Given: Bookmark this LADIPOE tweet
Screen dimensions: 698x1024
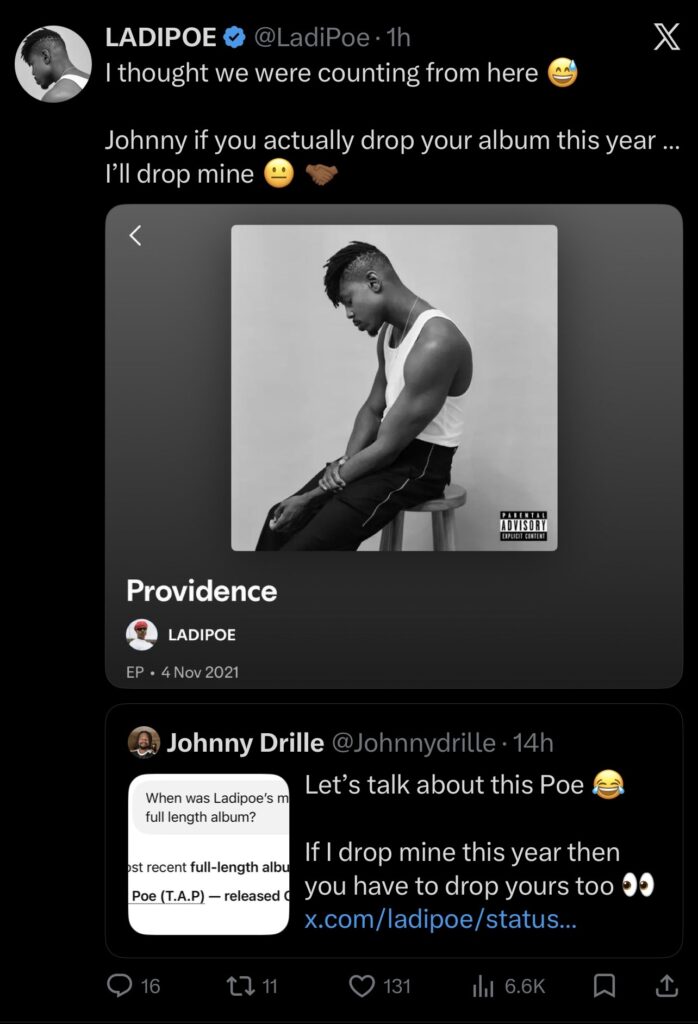Looking at the screenshot, I should [604, 986].
